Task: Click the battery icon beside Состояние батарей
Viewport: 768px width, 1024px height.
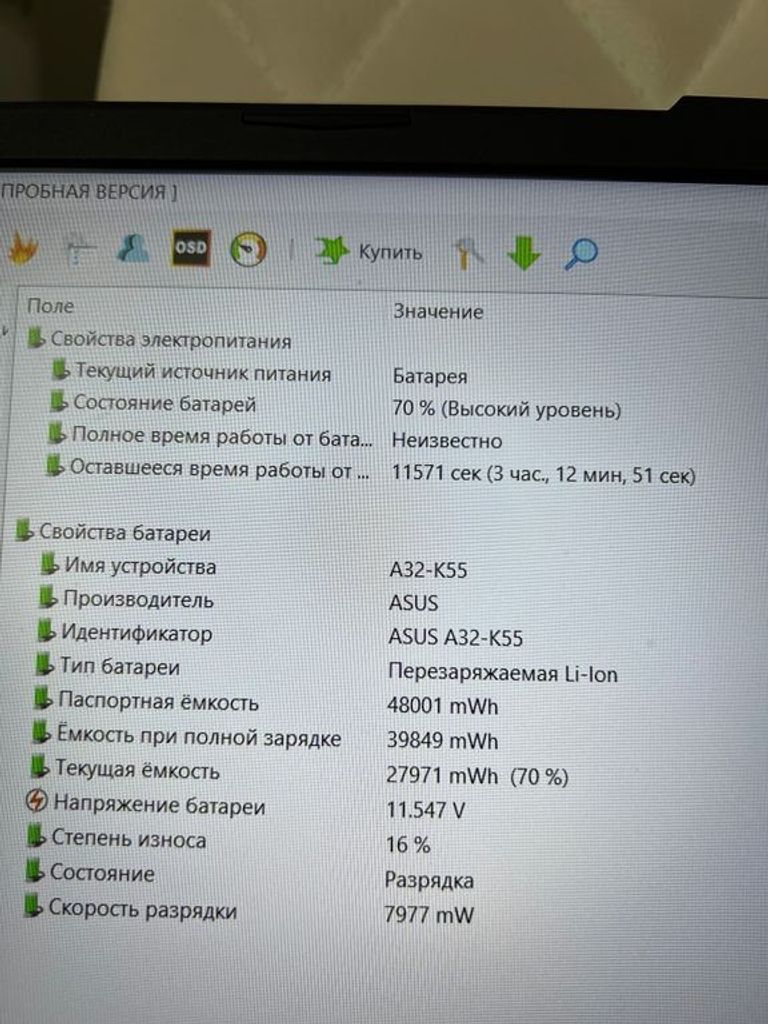Action: [58, 401]
